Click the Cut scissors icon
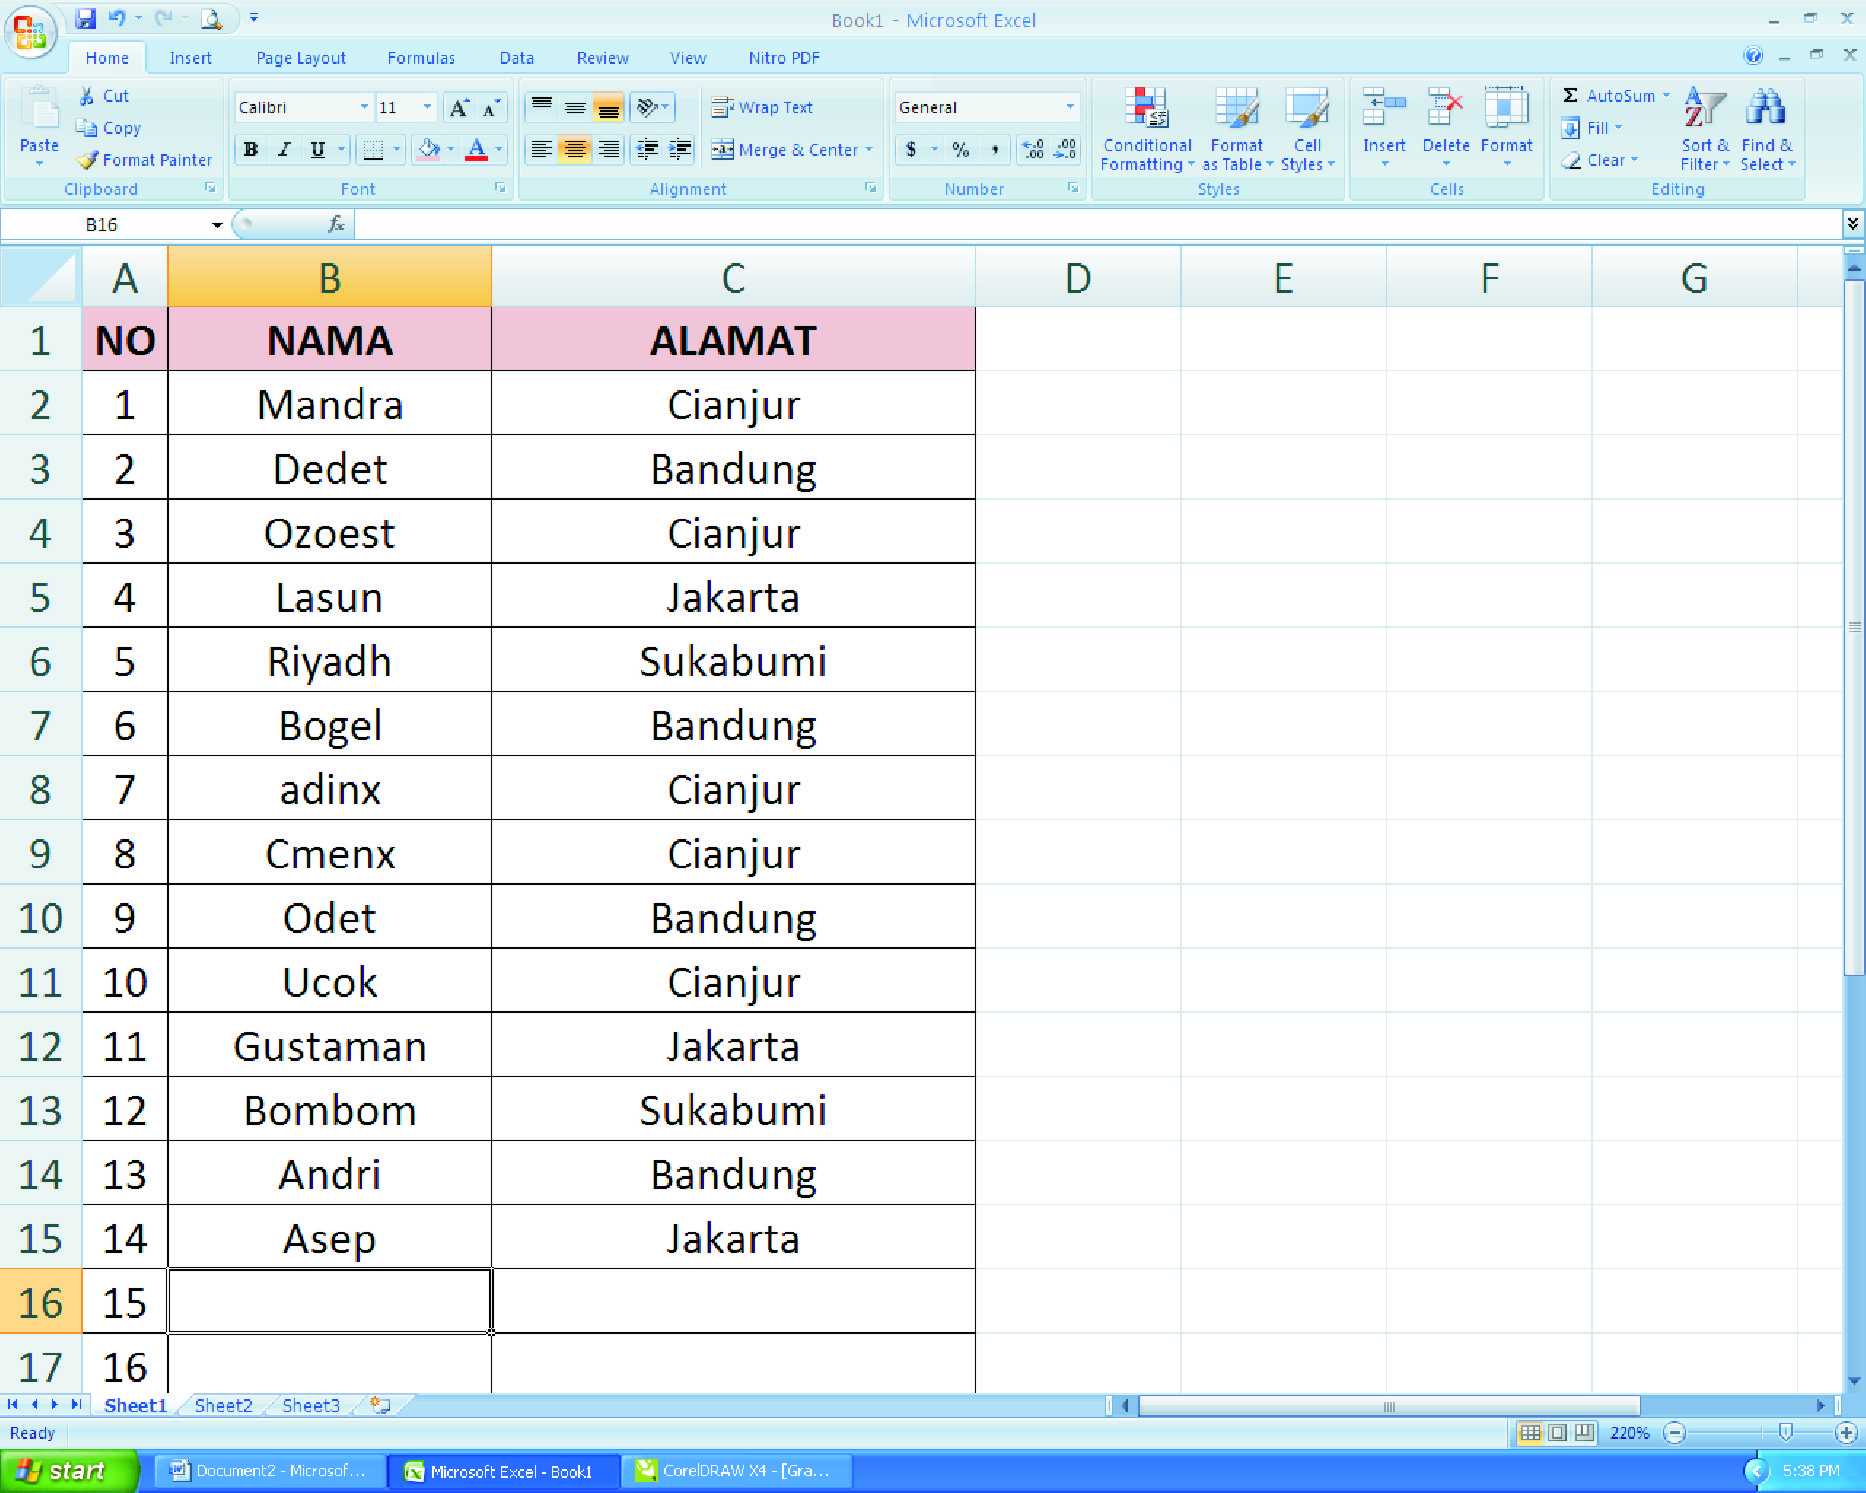This screenshot has width=1866, height=1493. tap(87, 96)
